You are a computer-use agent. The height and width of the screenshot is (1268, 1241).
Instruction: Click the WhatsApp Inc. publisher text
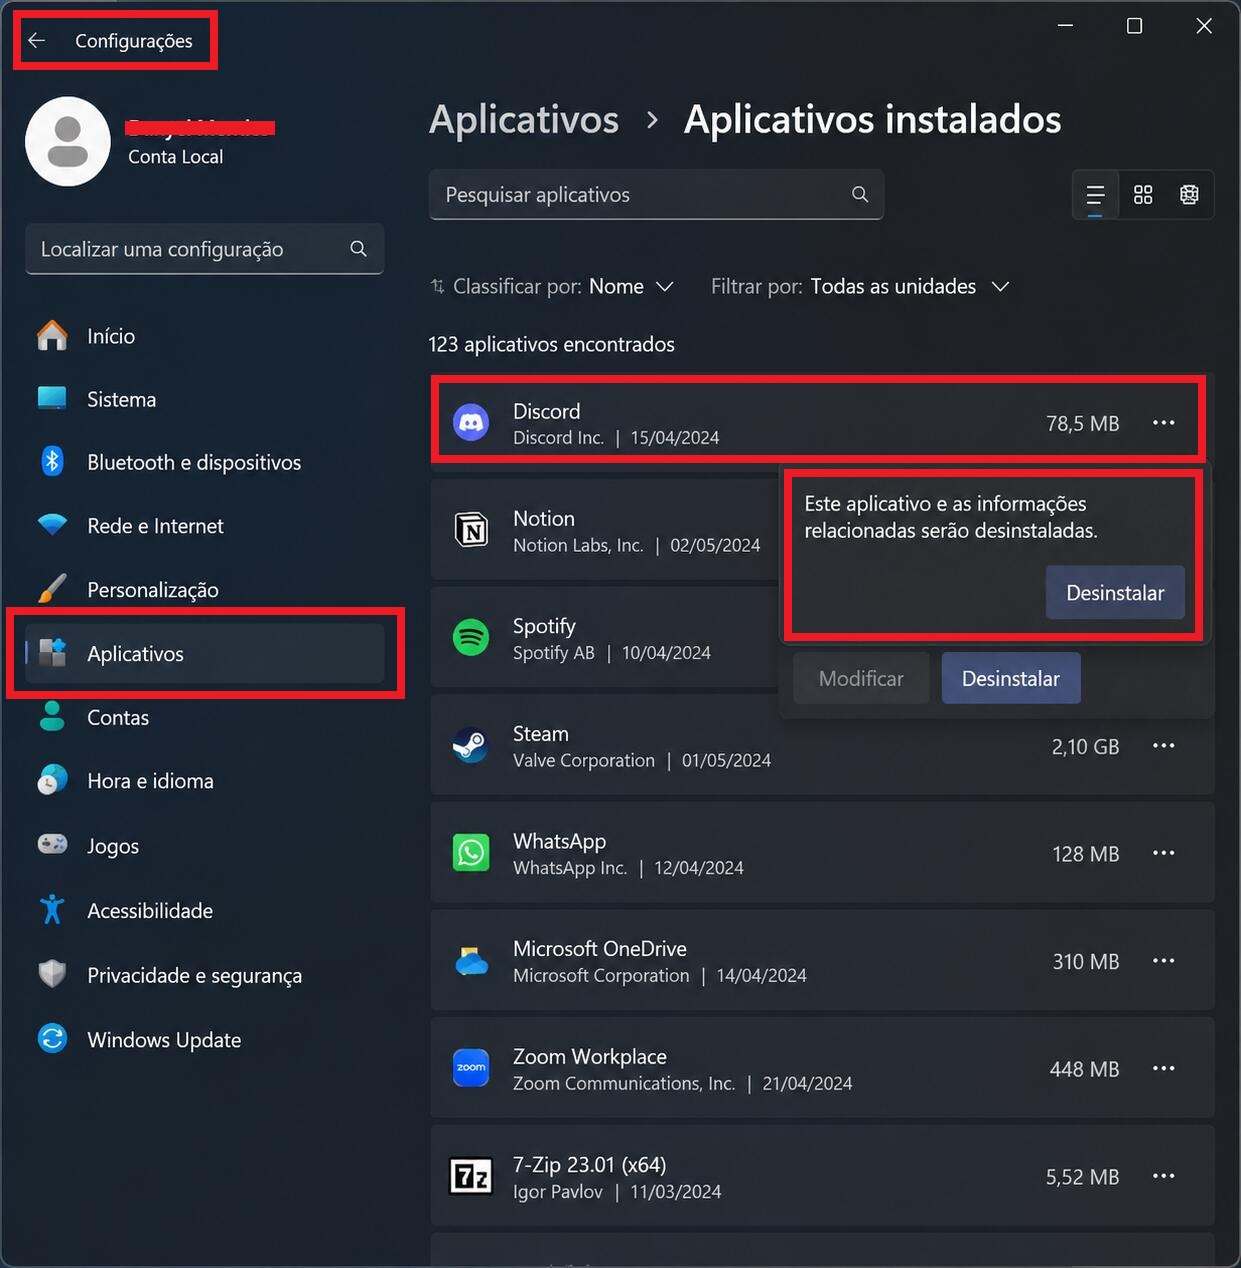tap(570, 867)
